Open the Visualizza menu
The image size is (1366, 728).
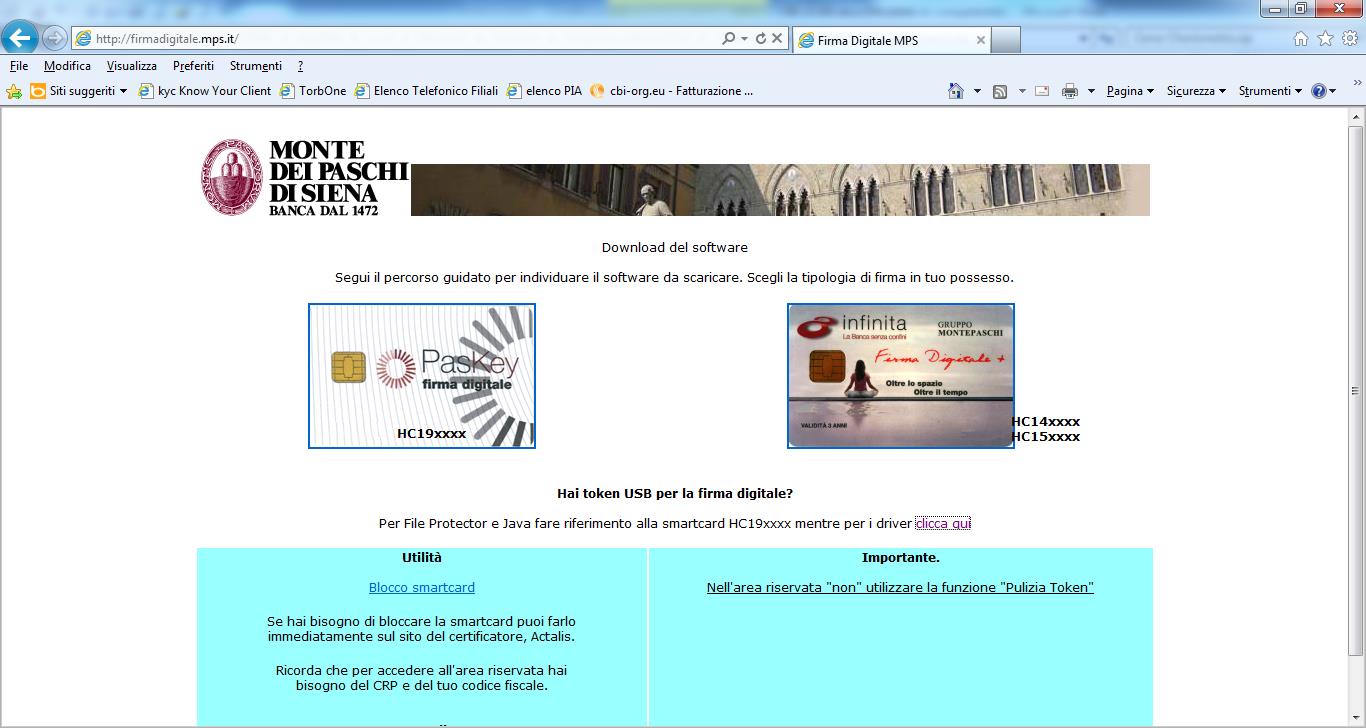132,66
